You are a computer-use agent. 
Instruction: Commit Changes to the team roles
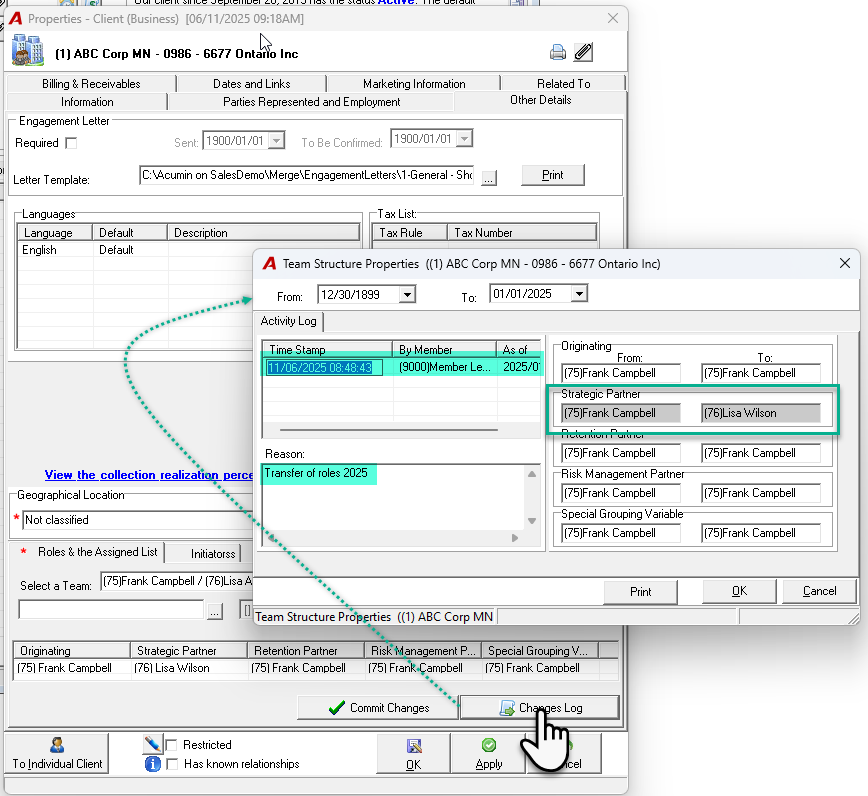point(378,708)
